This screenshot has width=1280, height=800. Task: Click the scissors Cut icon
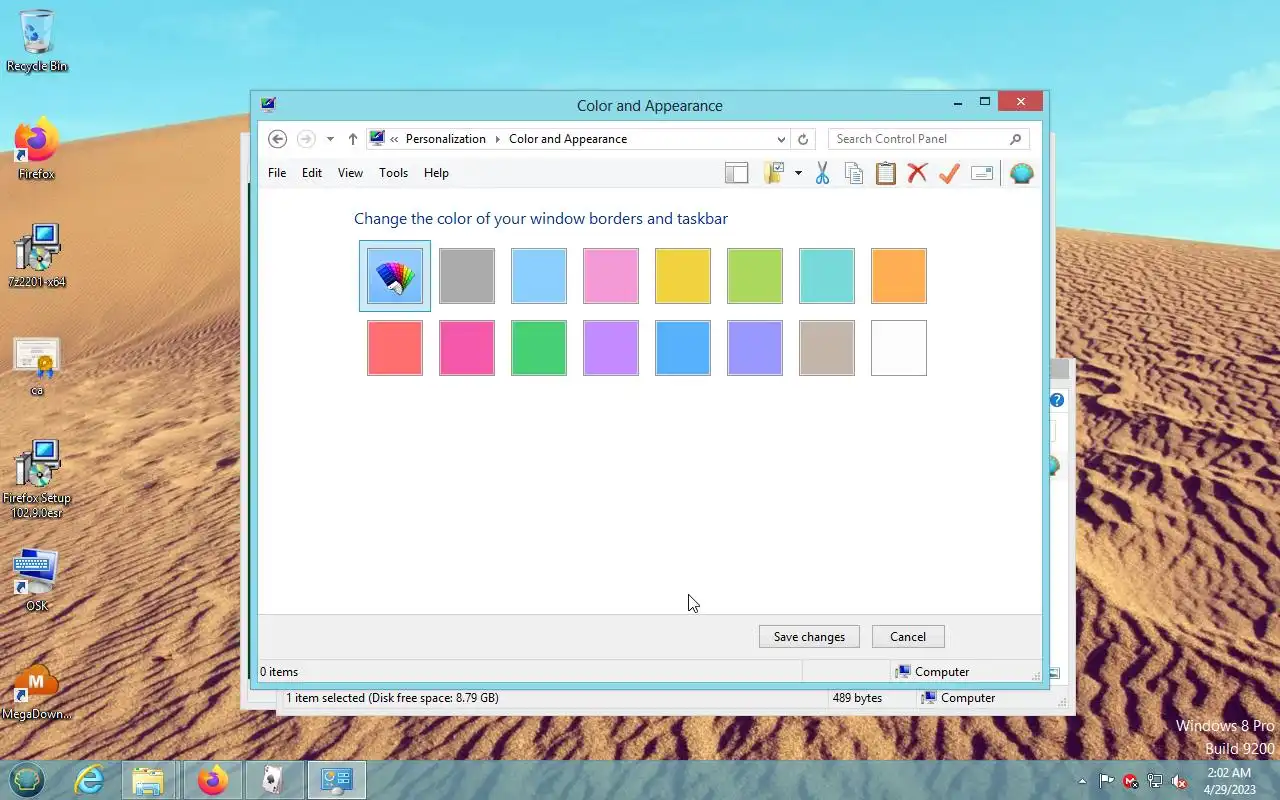click(x=822, y=173)
